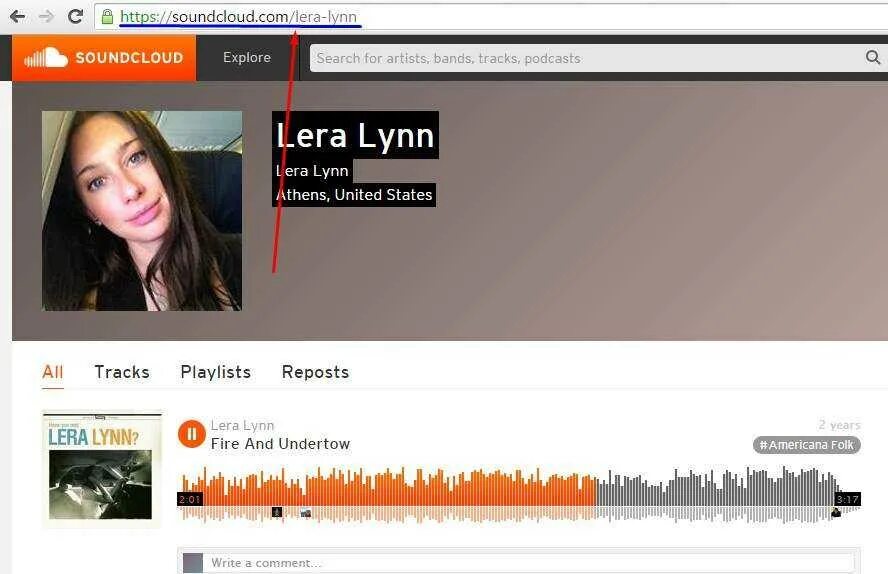Click the second commenter avatar on waveform
Viewport: 888px width, 574px height.
[x=306, y=513]
